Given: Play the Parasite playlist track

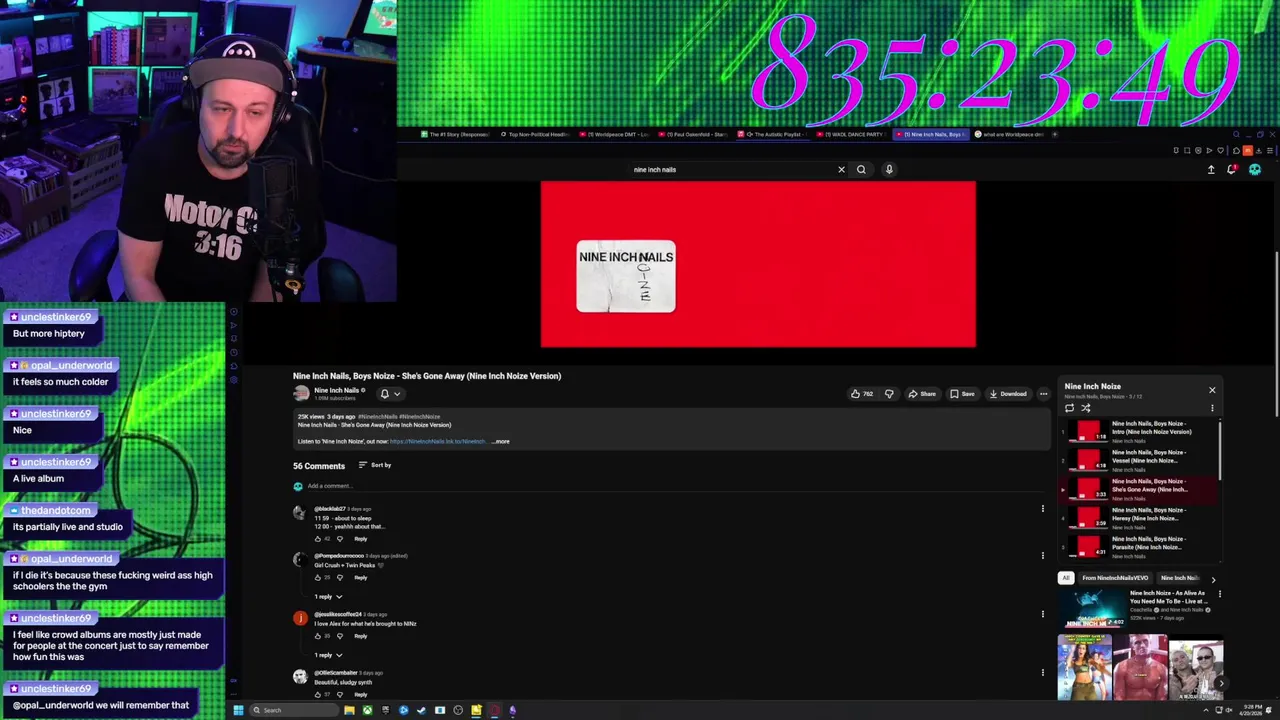Looking at the screenshot, I should [x=1140, y=547].
